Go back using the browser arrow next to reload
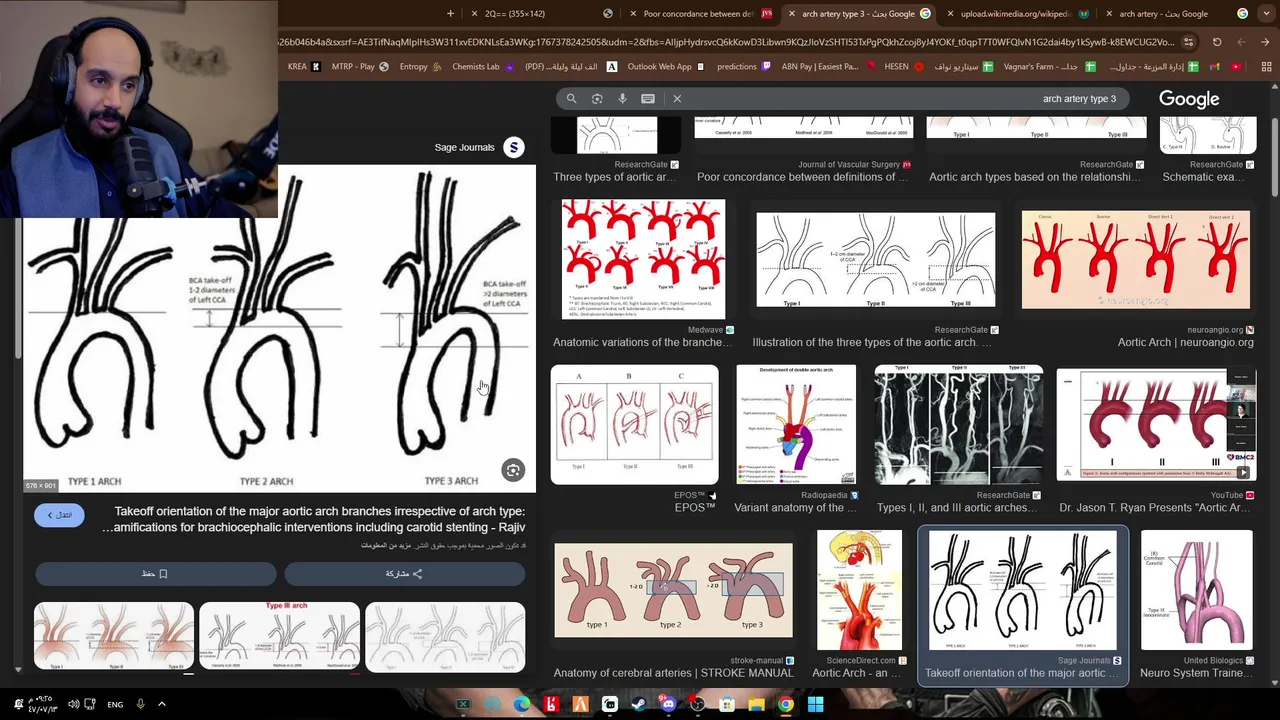 coord(1241,42)
